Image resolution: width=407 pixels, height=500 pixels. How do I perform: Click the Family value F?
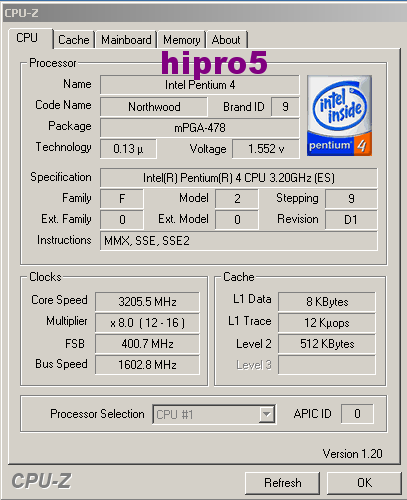(122, 199)
